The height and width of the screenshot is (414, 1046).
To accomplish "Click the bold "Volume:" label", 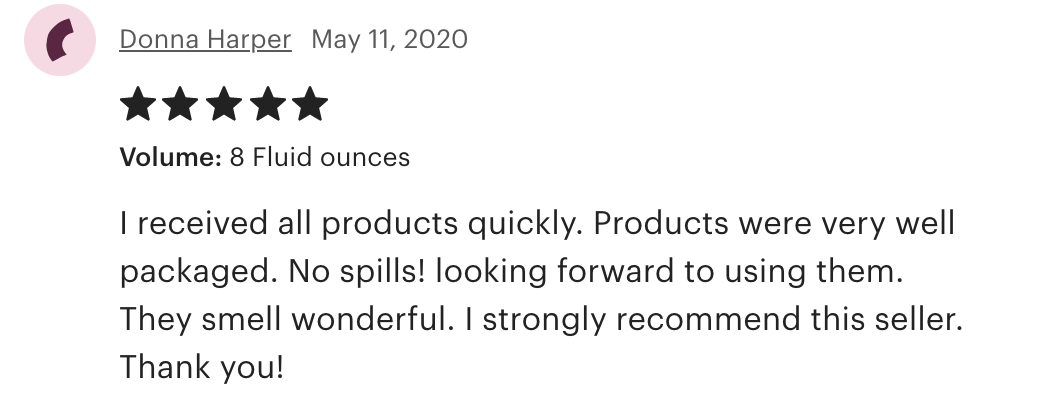I will point(169,157).
